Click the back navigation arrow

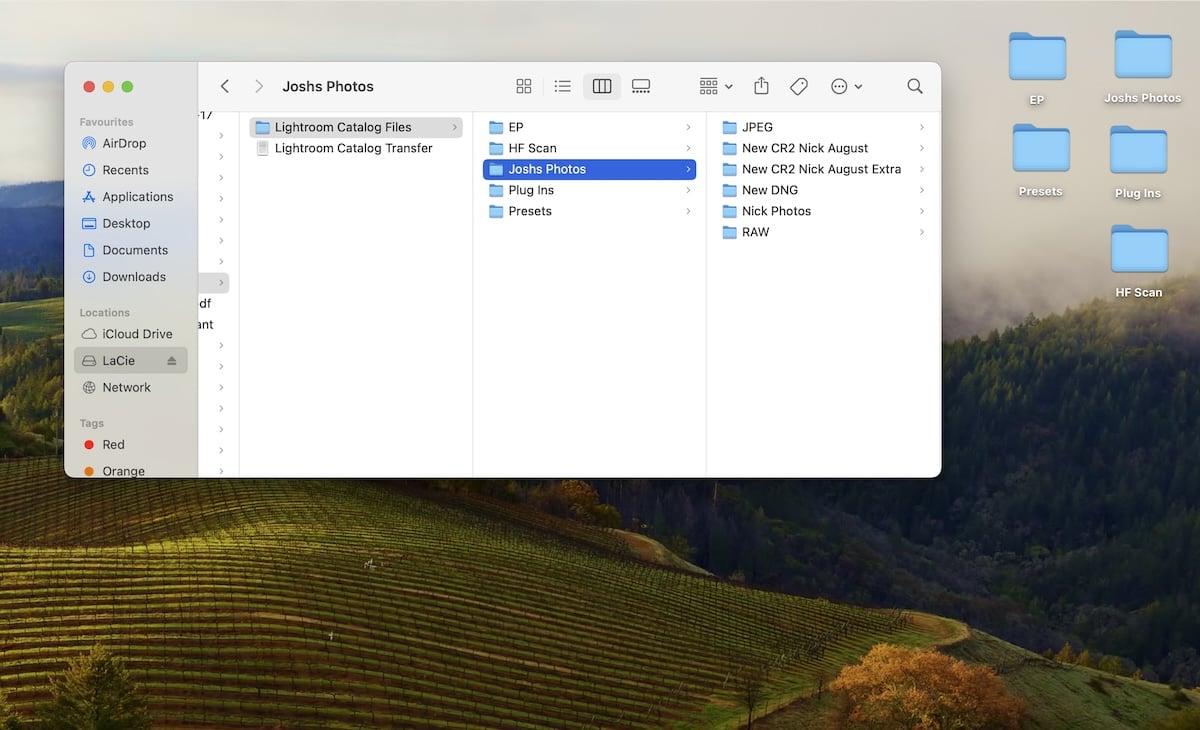224,86
